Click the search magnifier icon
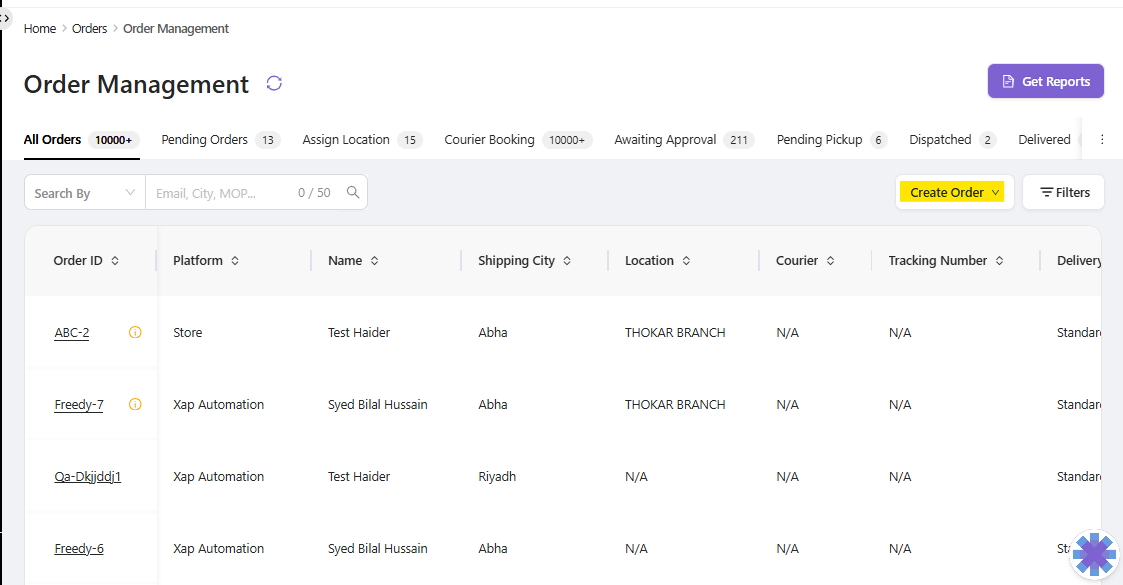1123x585 pixels. tap(352, 193)
